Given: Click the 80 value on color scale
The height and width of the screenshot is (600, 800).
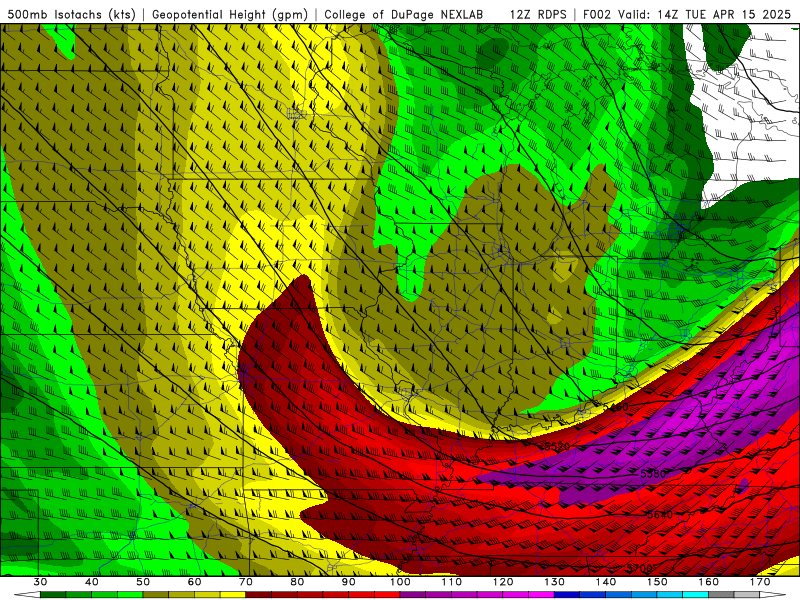Looking at the screenshot, I should [297, 582].
